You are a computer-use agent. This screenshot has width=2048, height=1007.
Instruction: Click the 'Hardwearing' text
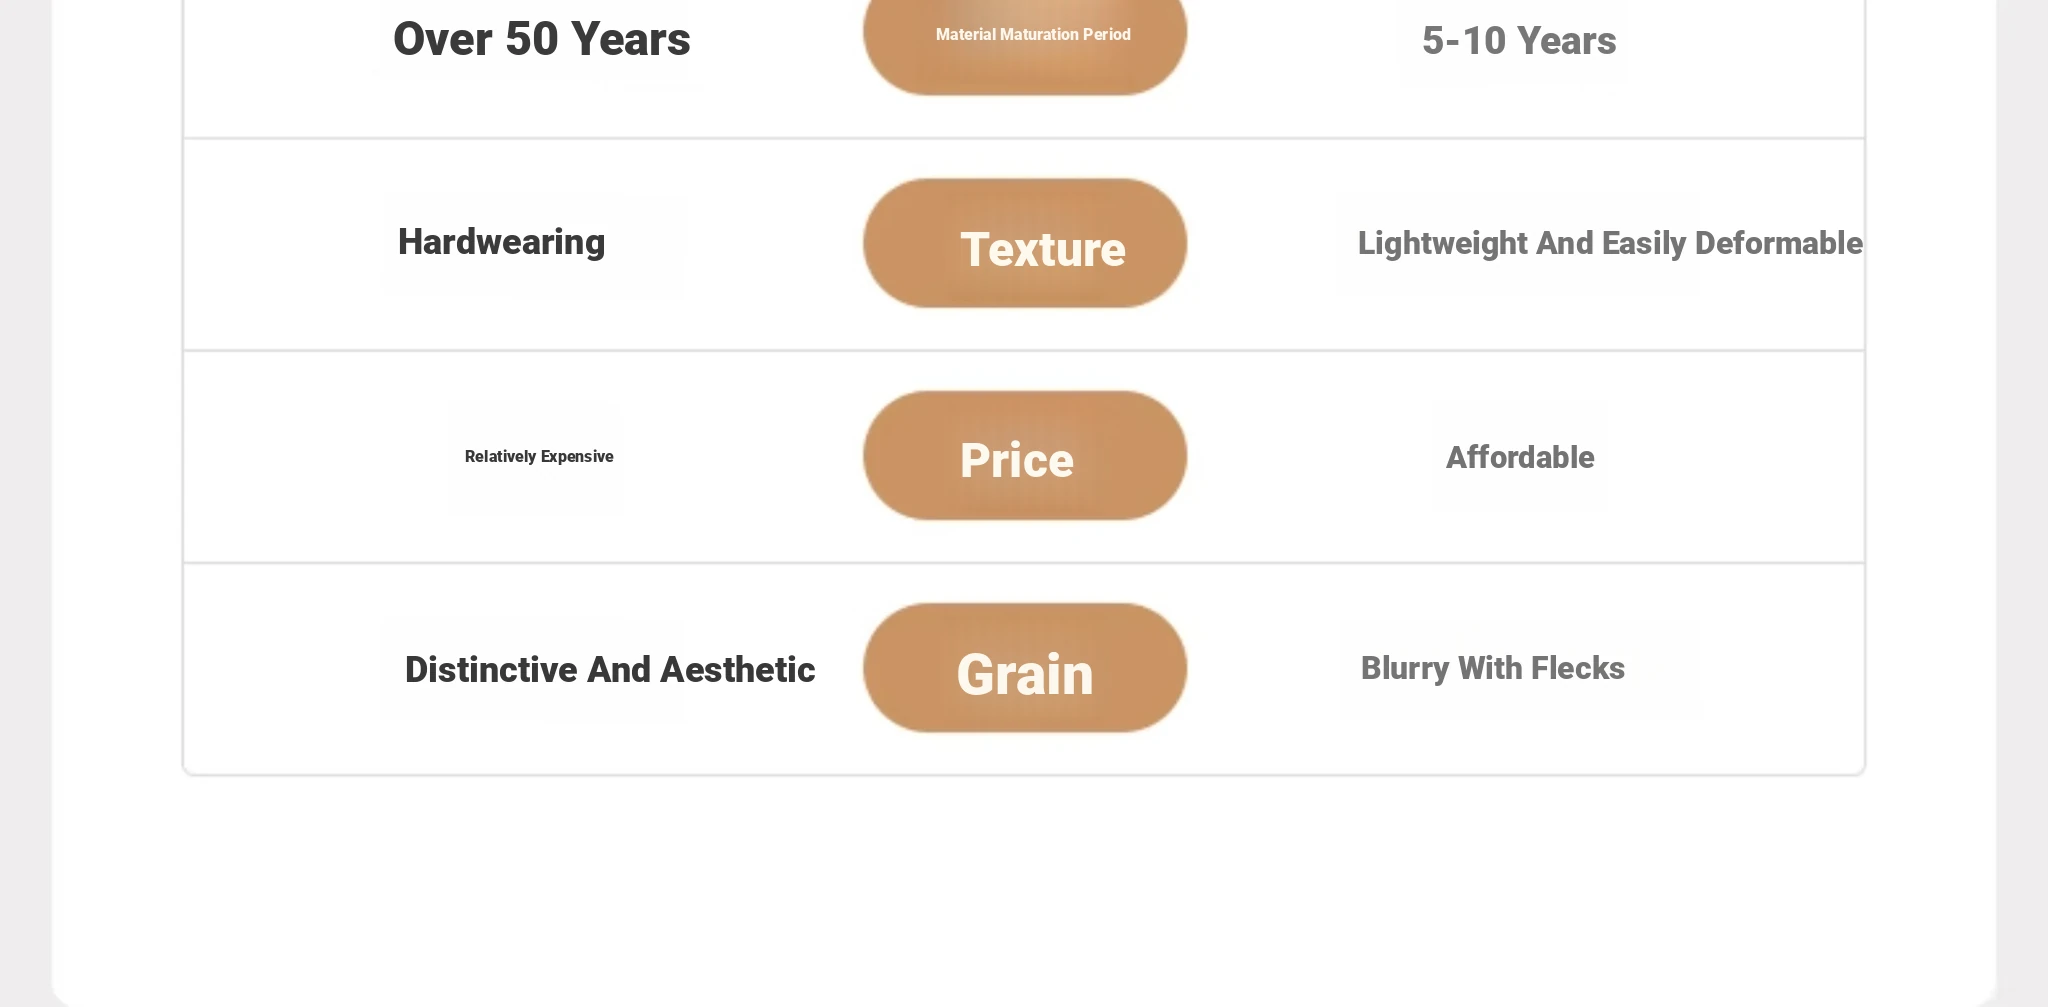click(502, 242)
